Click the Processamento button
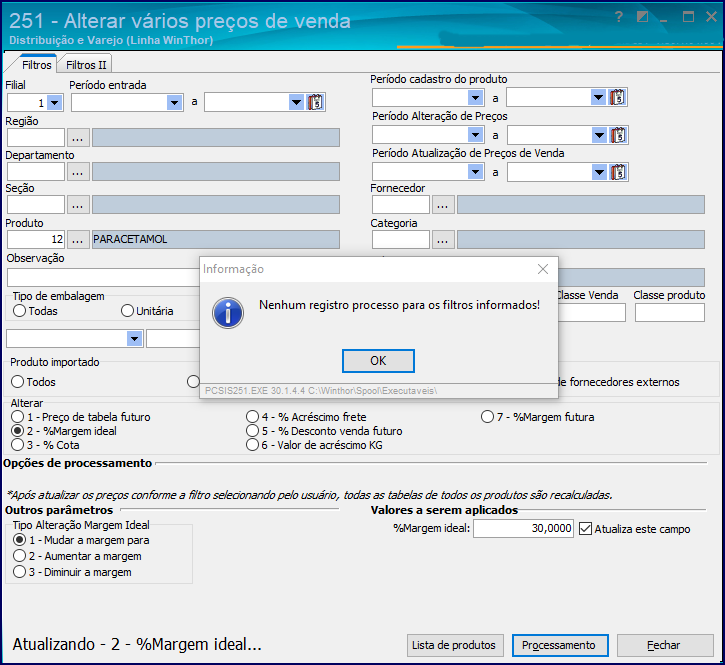The height and width of the screenshot is (665, 725). (560, 645)
